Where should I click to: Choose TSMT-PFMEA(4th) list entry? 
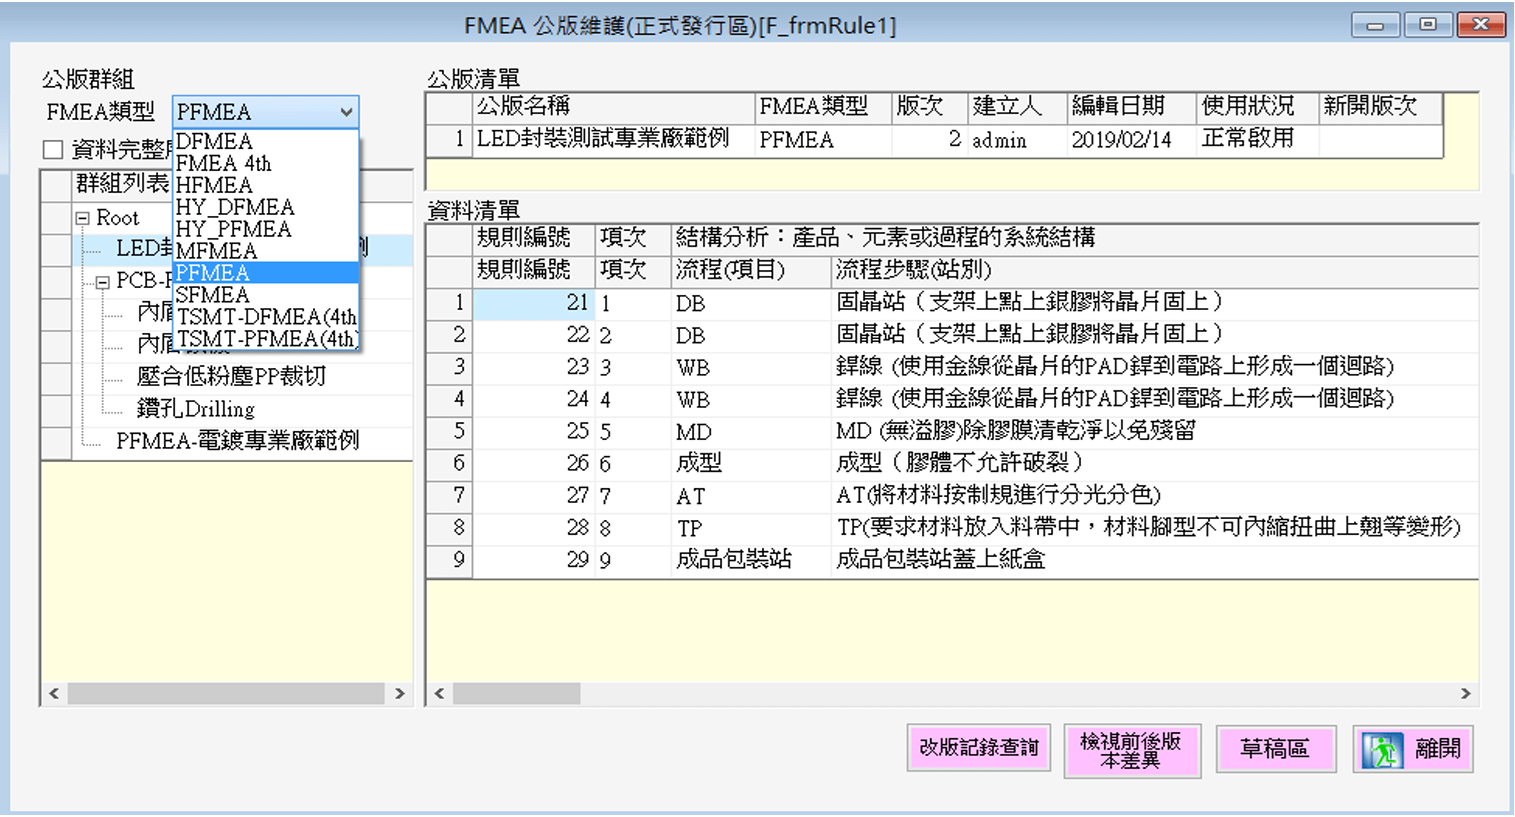[x=266, y=339]
